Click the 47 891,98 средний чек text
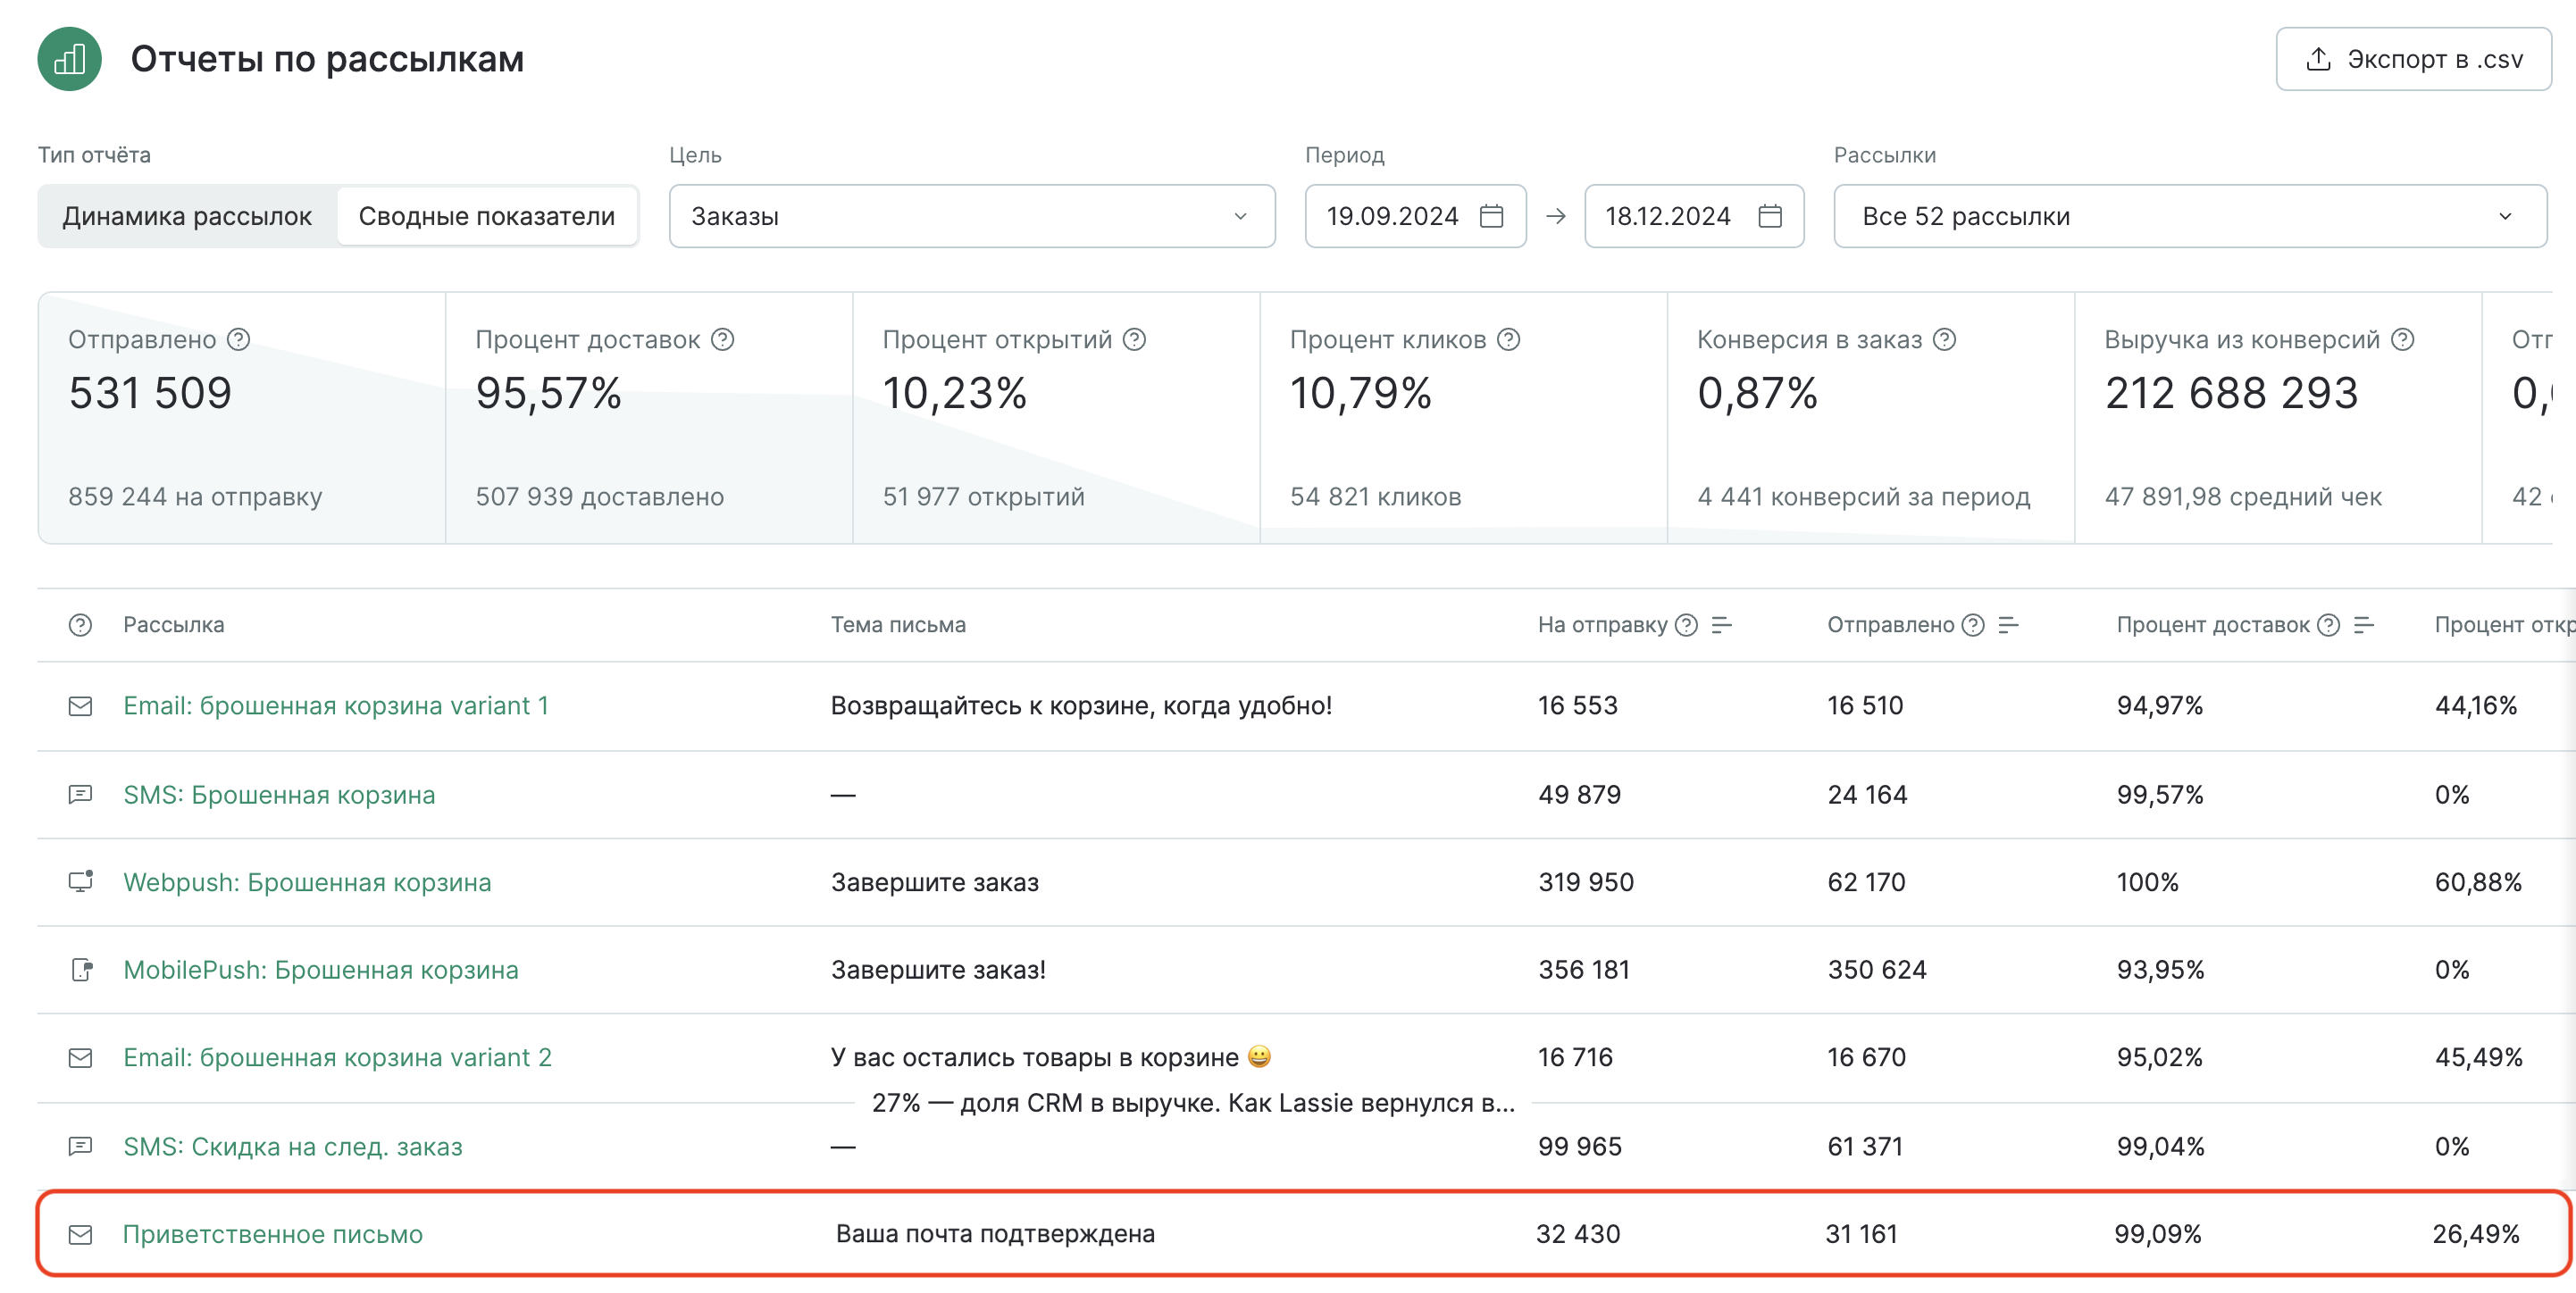The image size is (2576, 1293). point(2243,497)
